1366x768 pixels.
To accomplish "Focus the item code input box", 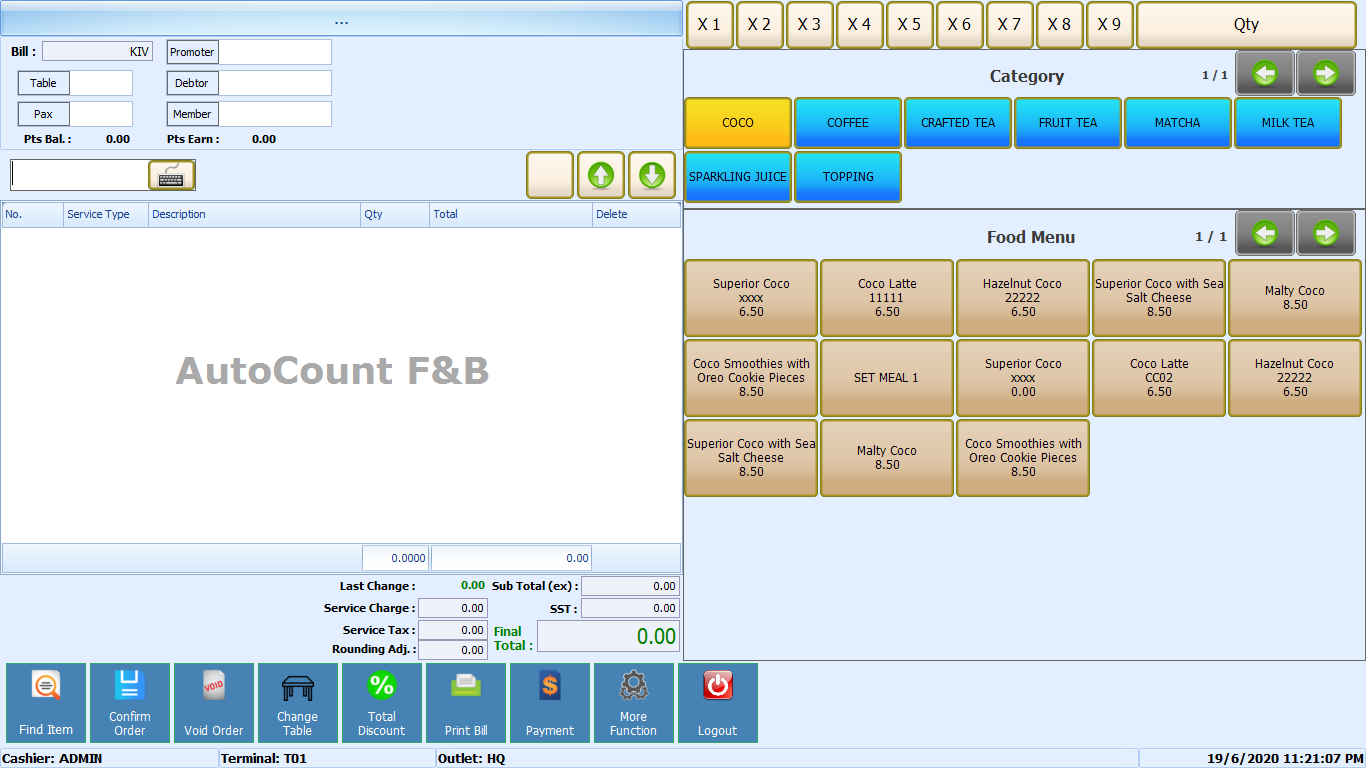I will point(80,175).
